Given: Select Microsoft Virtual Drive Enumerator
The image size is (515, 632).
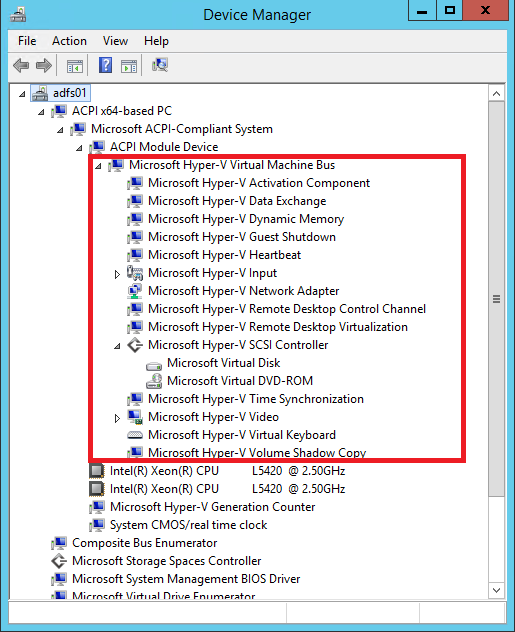Looking at the screenshot, I should coord(164,595).
